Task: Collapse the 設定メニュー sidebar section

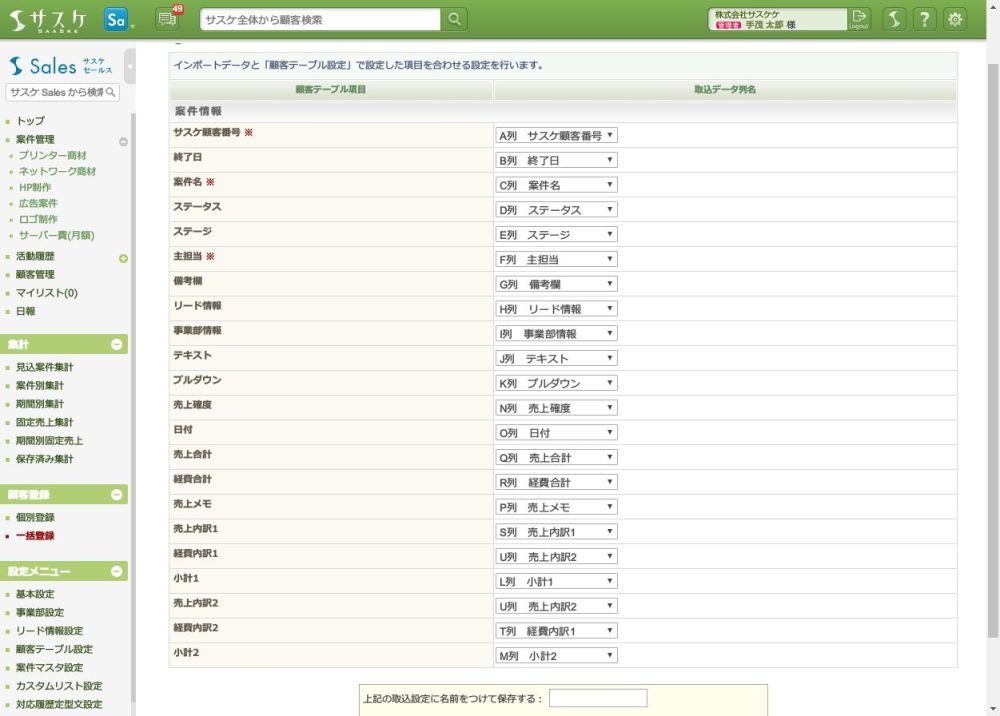Action: coord(117,571)
